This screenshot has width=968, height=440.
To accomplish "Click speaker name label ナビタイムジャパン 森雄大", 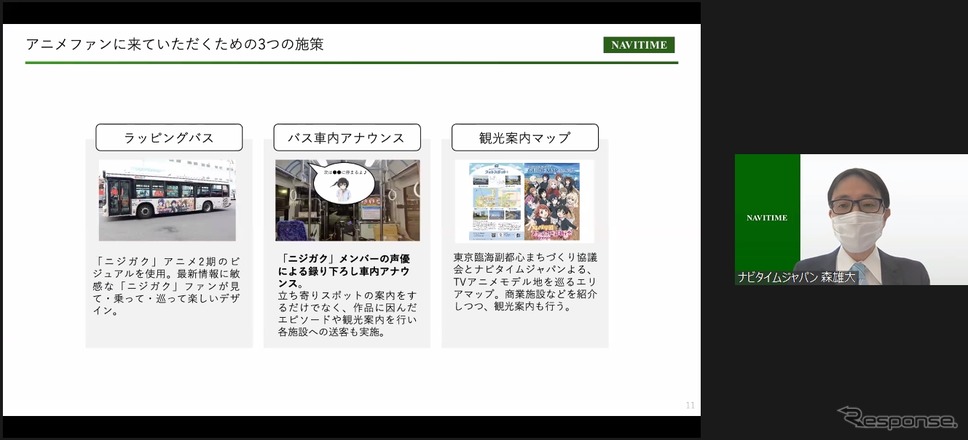I will [x=797, y=278].
